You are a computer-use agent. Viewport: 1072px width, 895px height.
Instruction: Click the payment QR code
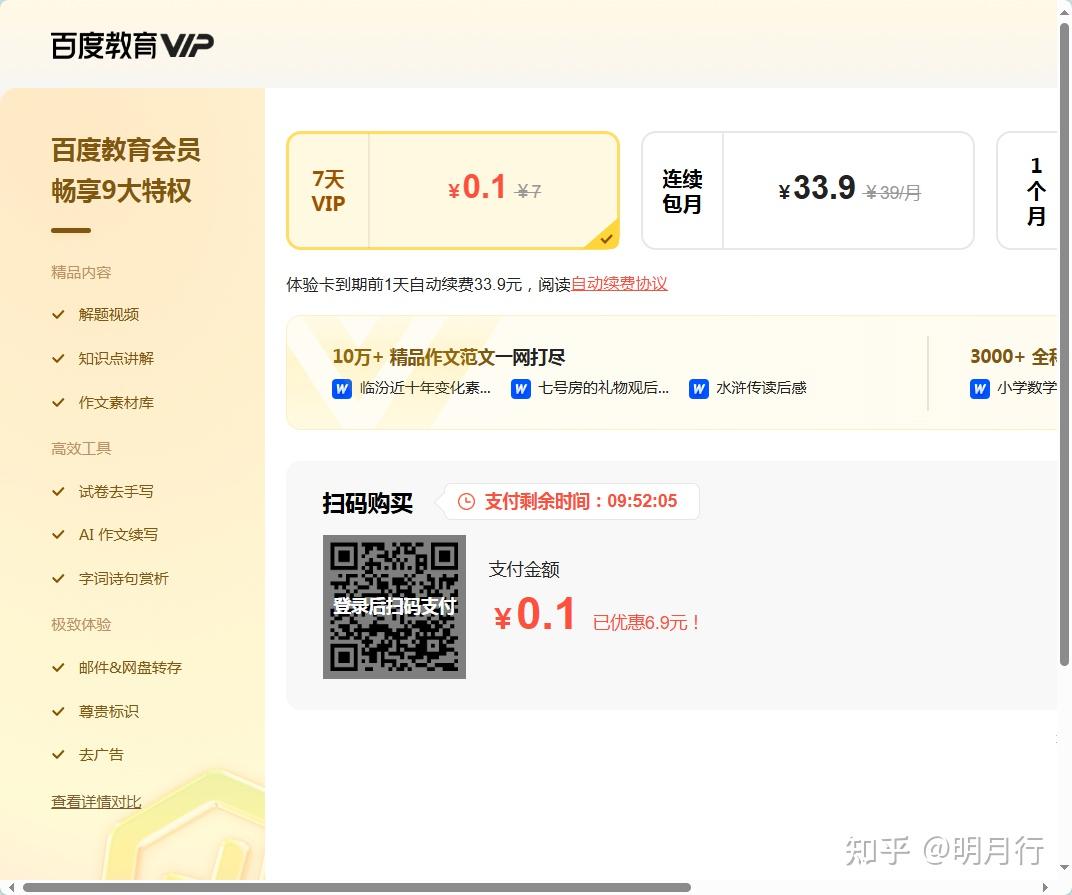click(394, 607)
